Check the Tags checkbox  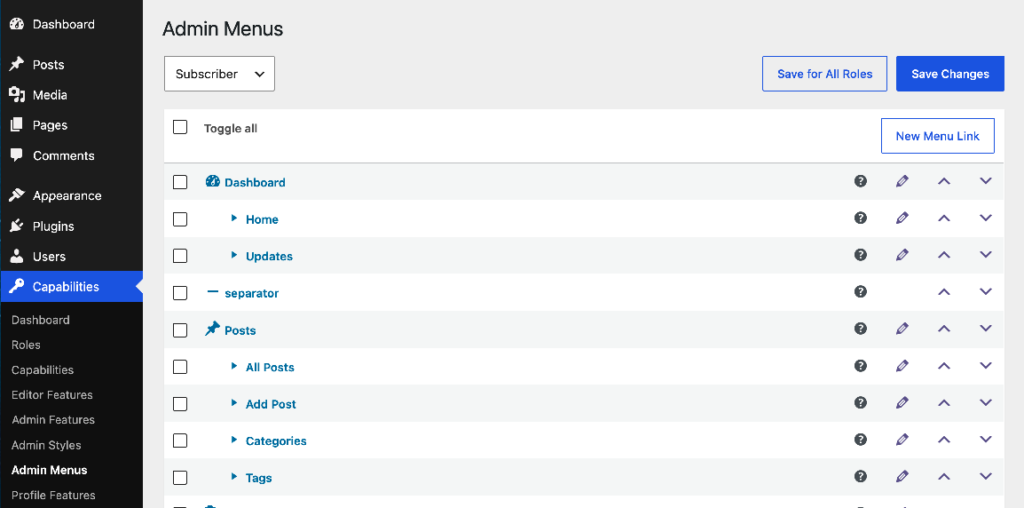(x=180, y=478)
